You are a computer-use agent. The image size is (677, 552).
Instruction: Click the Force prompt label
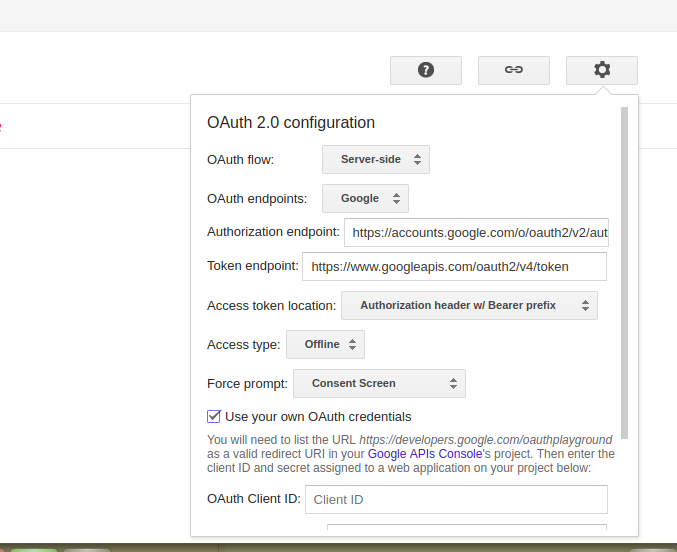247,384
